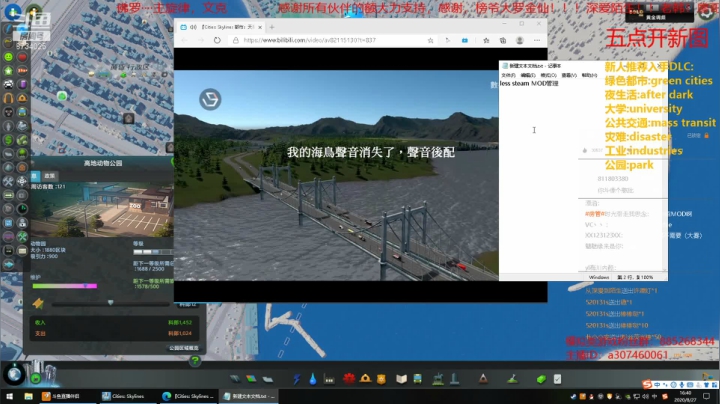Open Notepad 帮助 menu
This screenshot has height=404, width=720.
tap(589, 75)
